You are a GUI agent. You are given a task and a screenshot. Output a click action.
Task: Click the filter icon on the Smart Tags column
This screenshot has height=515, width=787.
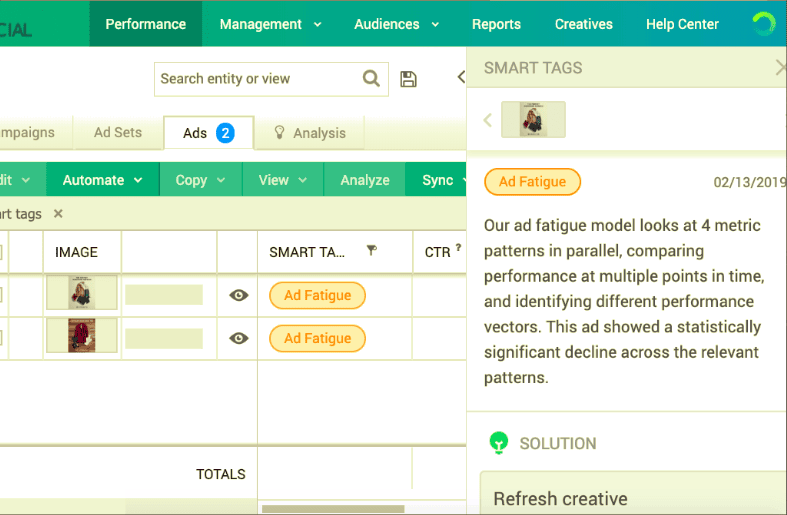371,250
